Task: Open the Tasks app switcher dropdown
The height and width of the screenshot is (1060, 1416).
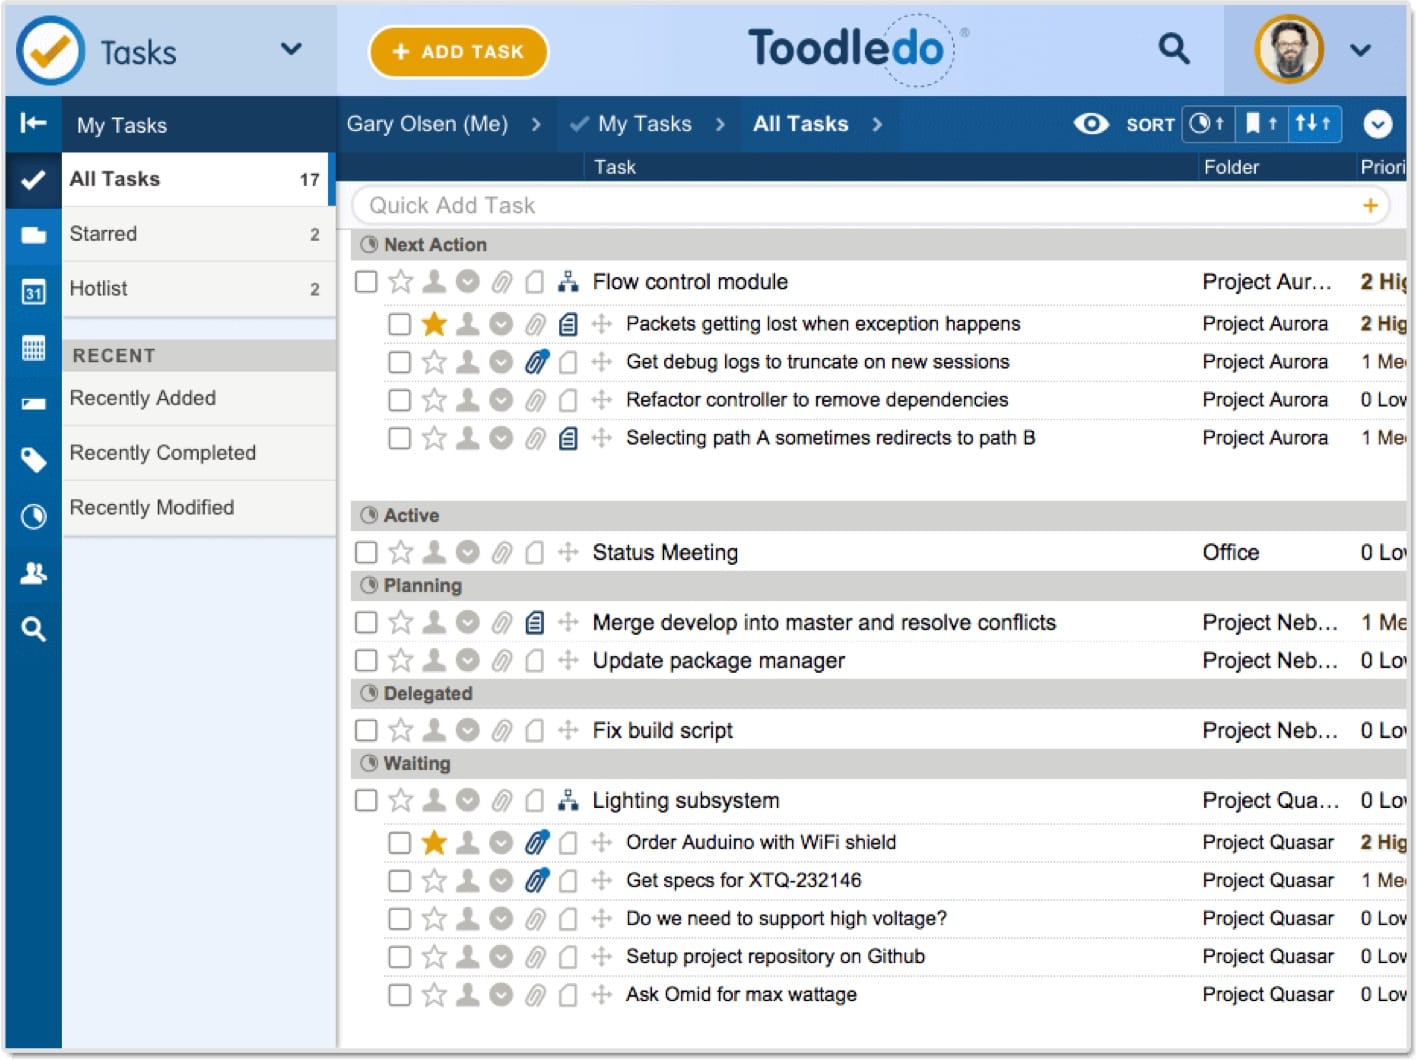Action: pos(291,49)
